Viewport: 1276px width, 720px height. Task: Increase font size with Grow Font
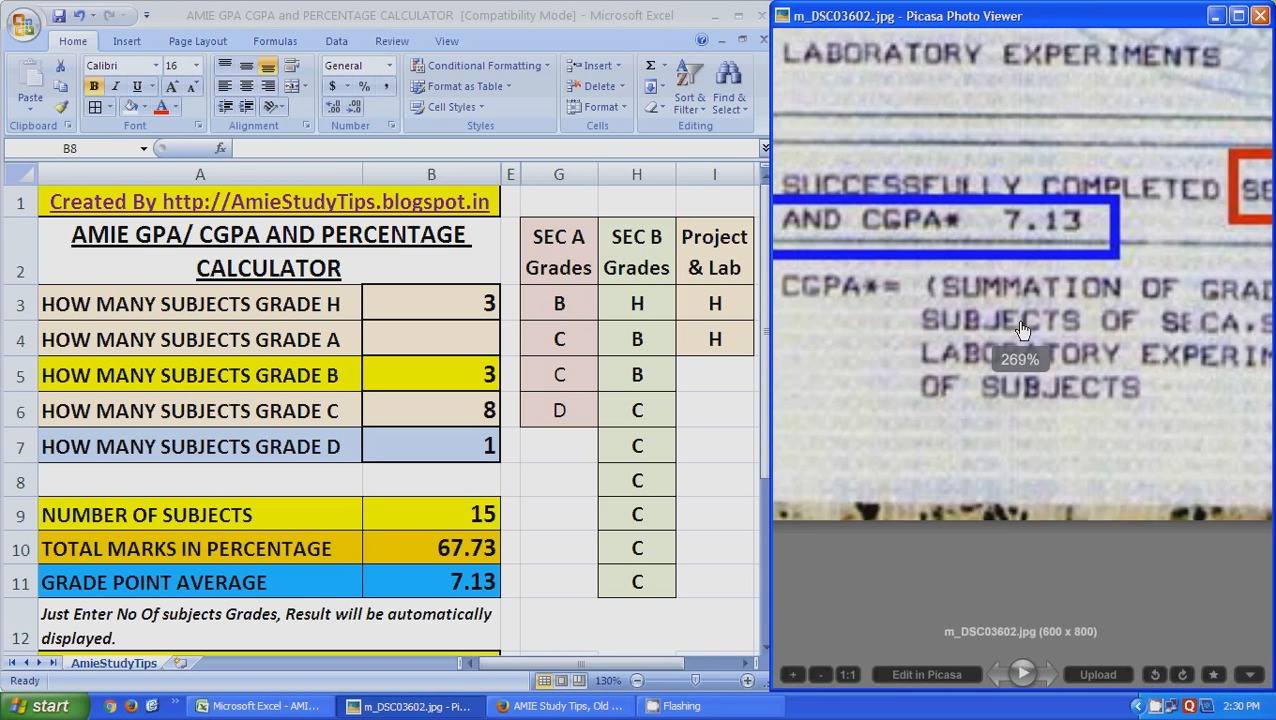pyautogui.click(x=172, y=87)
